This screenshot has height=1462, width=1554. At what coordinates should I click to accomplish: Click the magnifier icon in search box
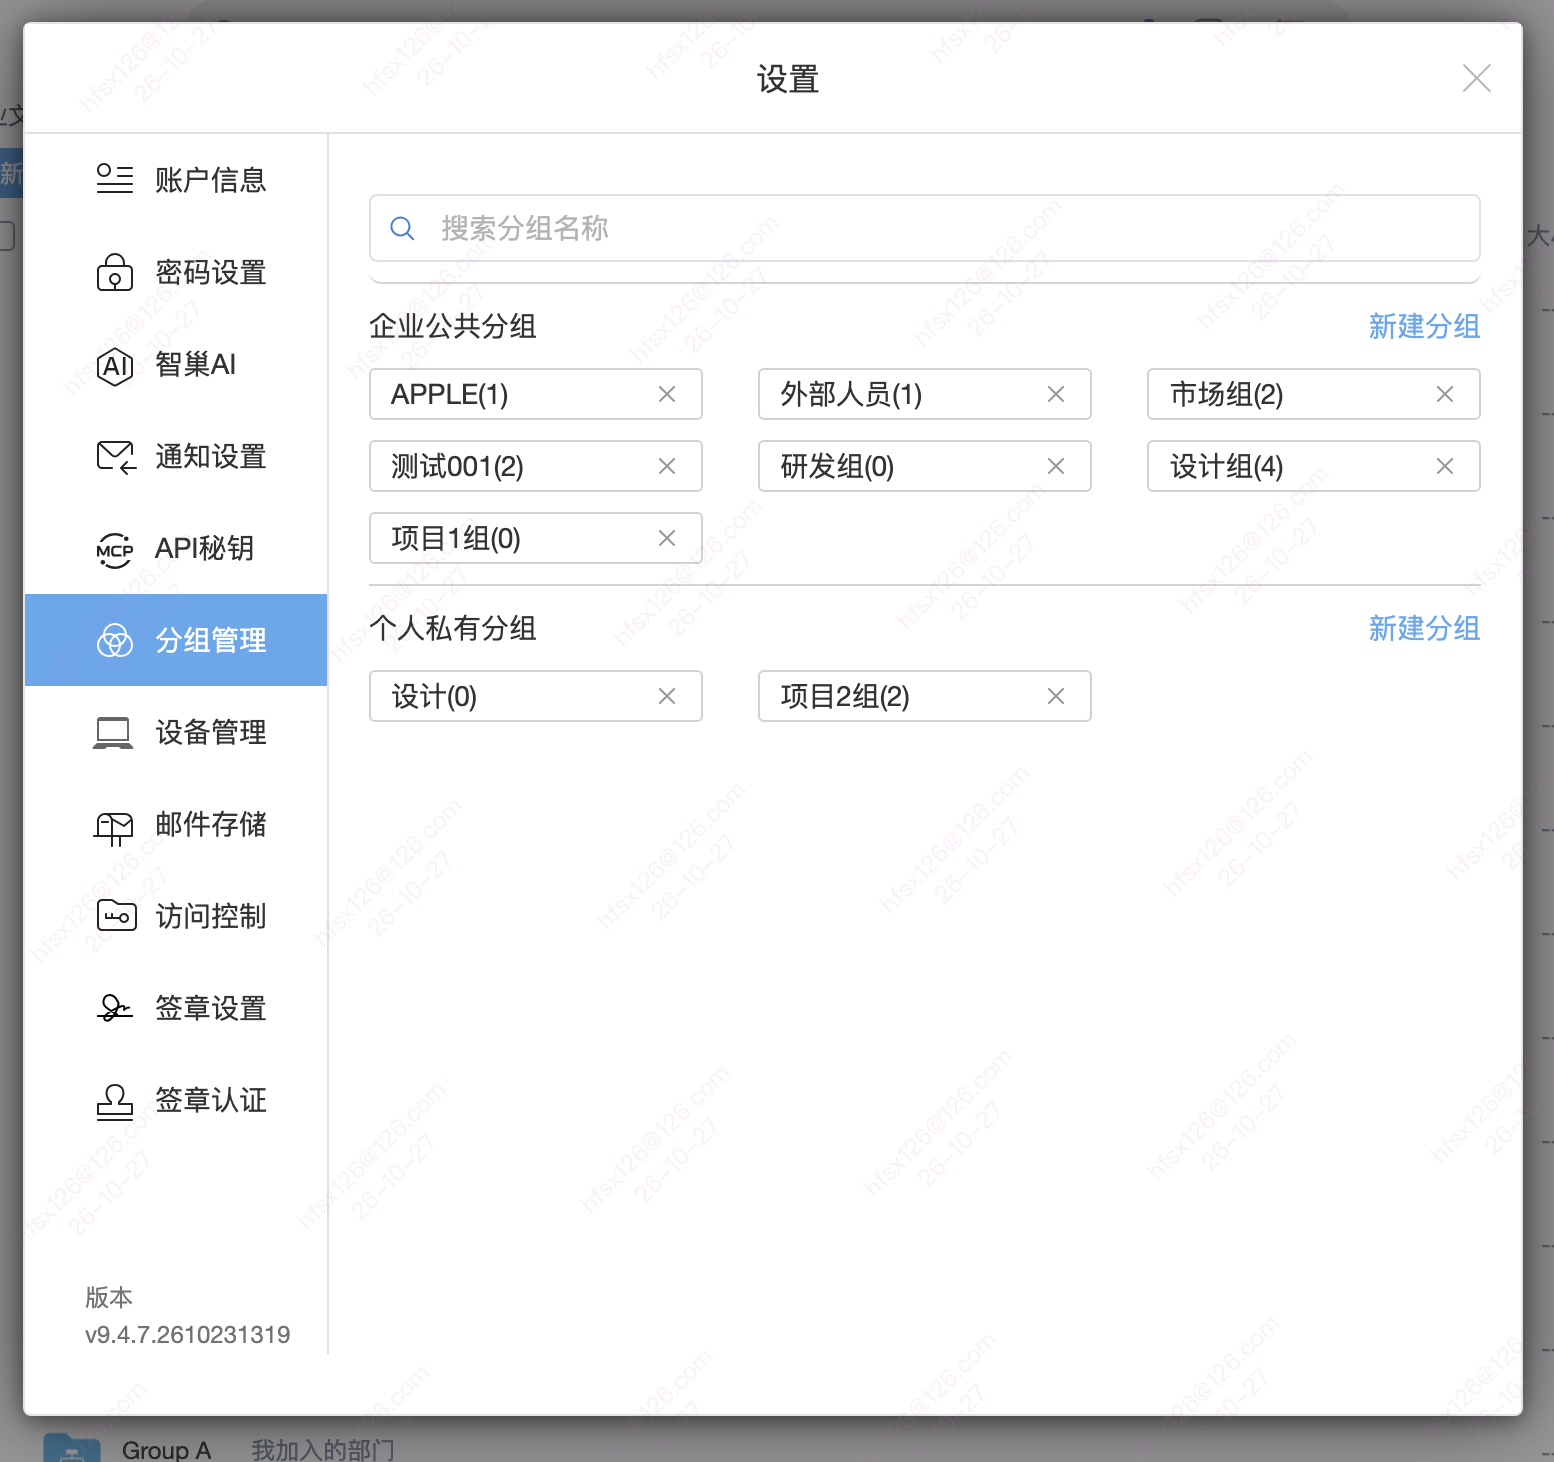point(402,228)
